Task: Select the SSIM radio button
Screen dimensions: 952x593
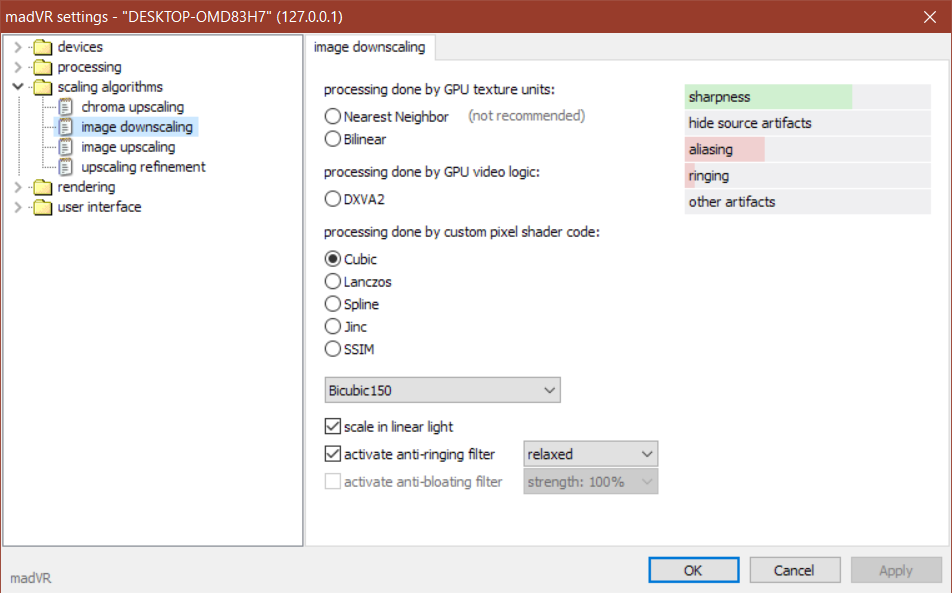Action: (333, 348)
